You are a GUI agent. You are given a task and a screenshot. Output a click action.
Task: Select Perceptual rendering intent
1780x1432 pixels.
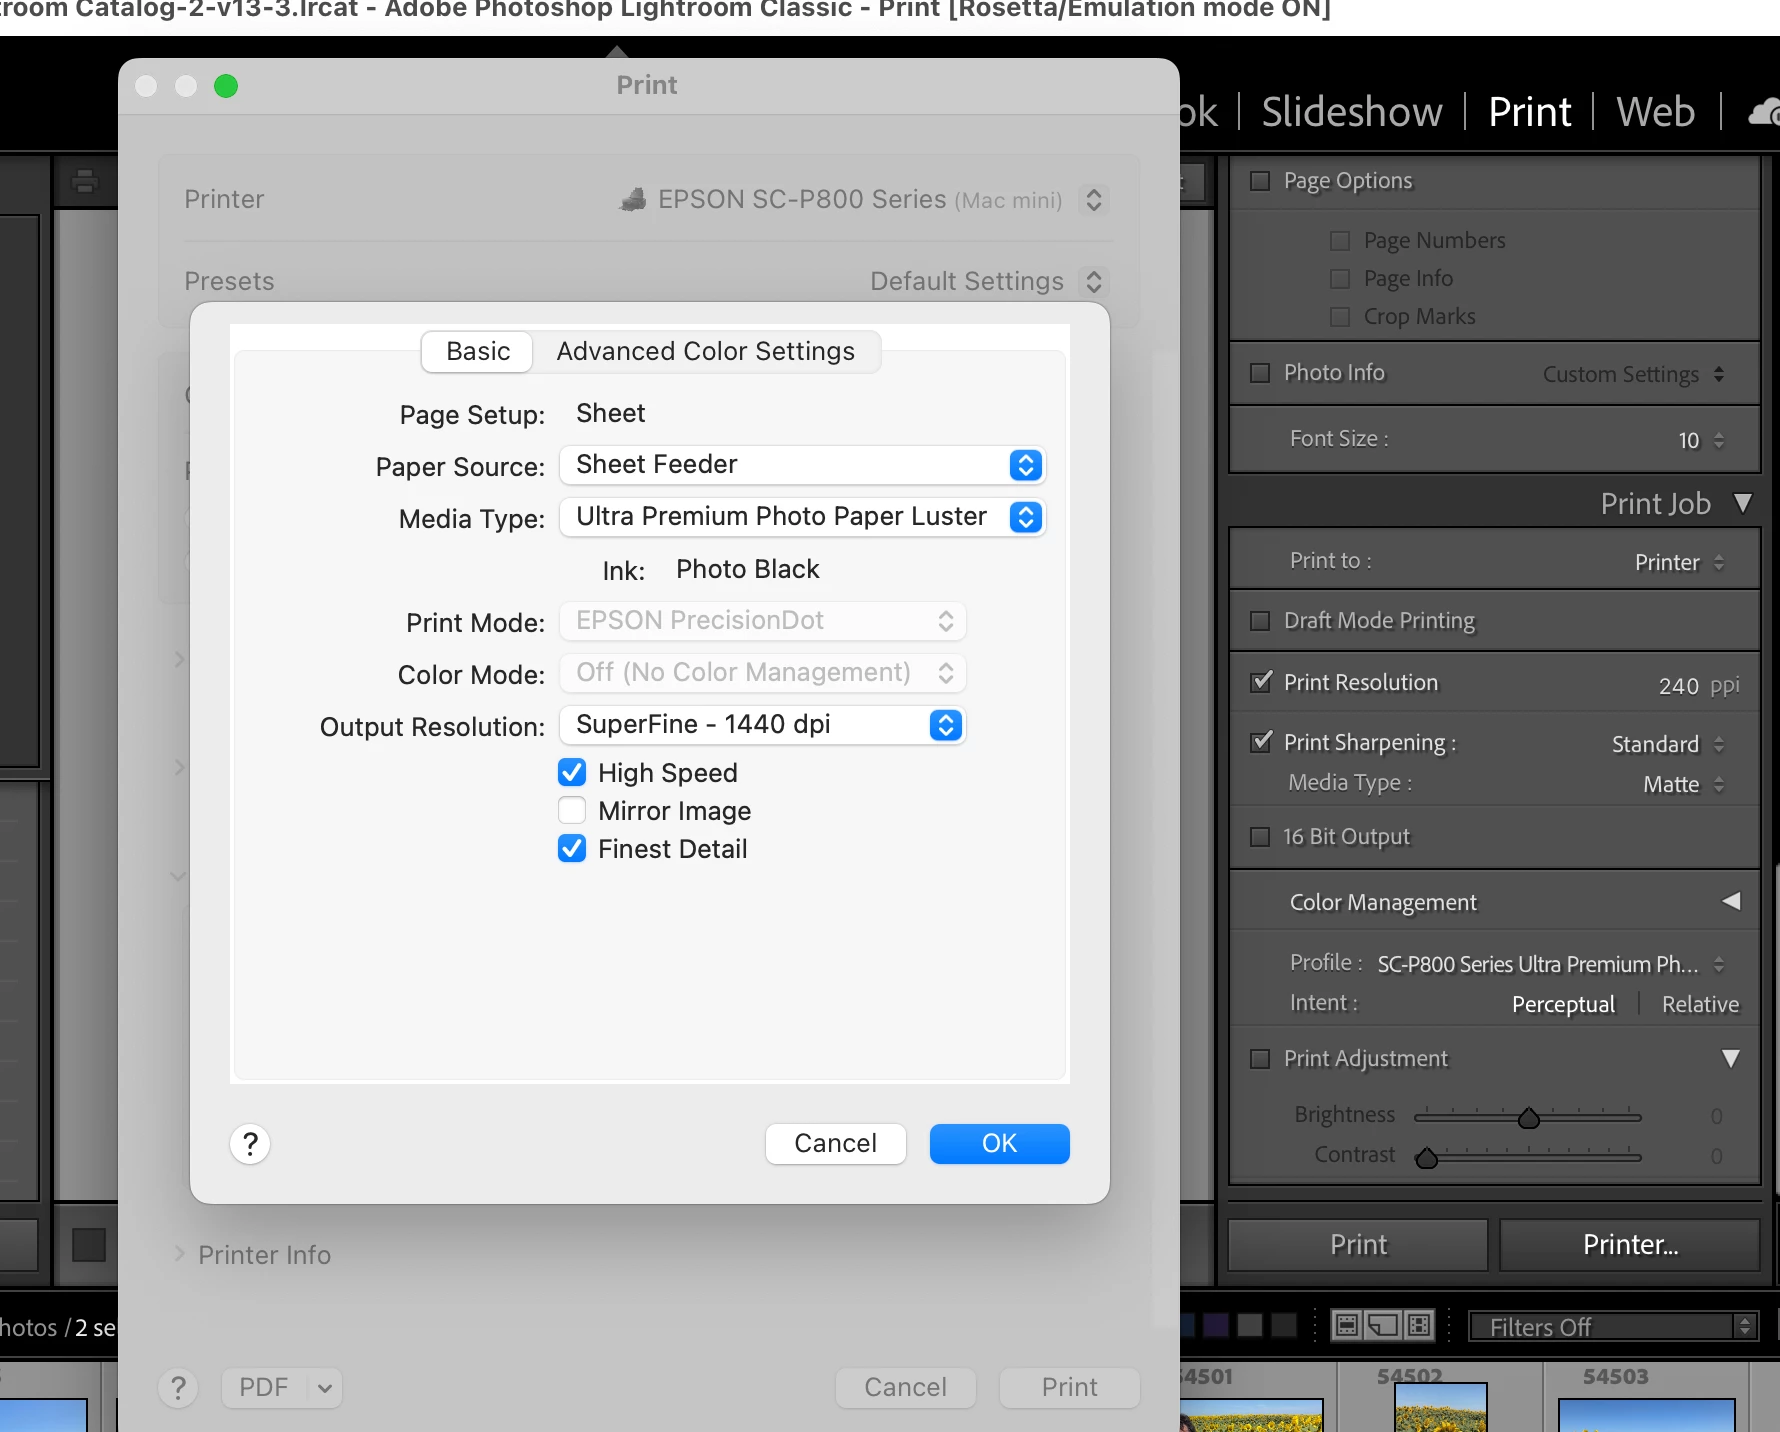(x=1563, y=1004)
